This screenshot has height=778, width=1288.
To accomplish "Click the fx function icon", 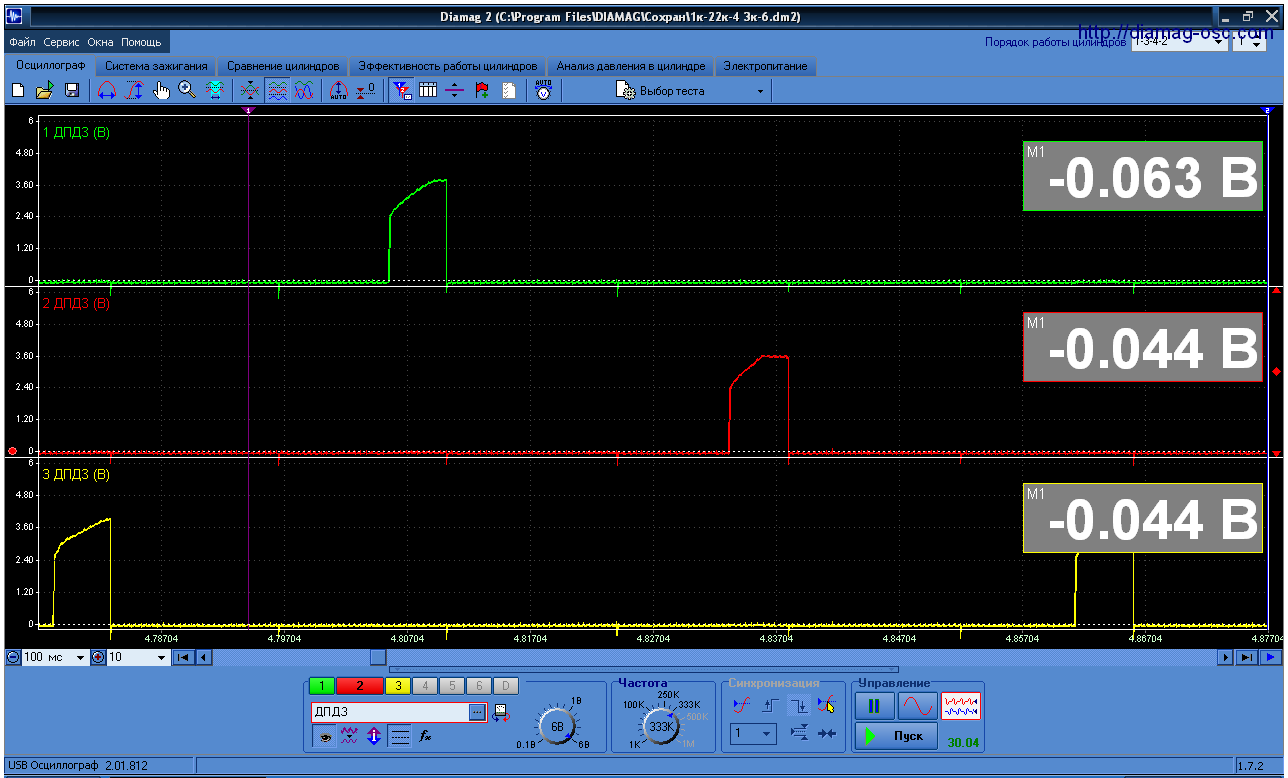I will click(425, 737).
